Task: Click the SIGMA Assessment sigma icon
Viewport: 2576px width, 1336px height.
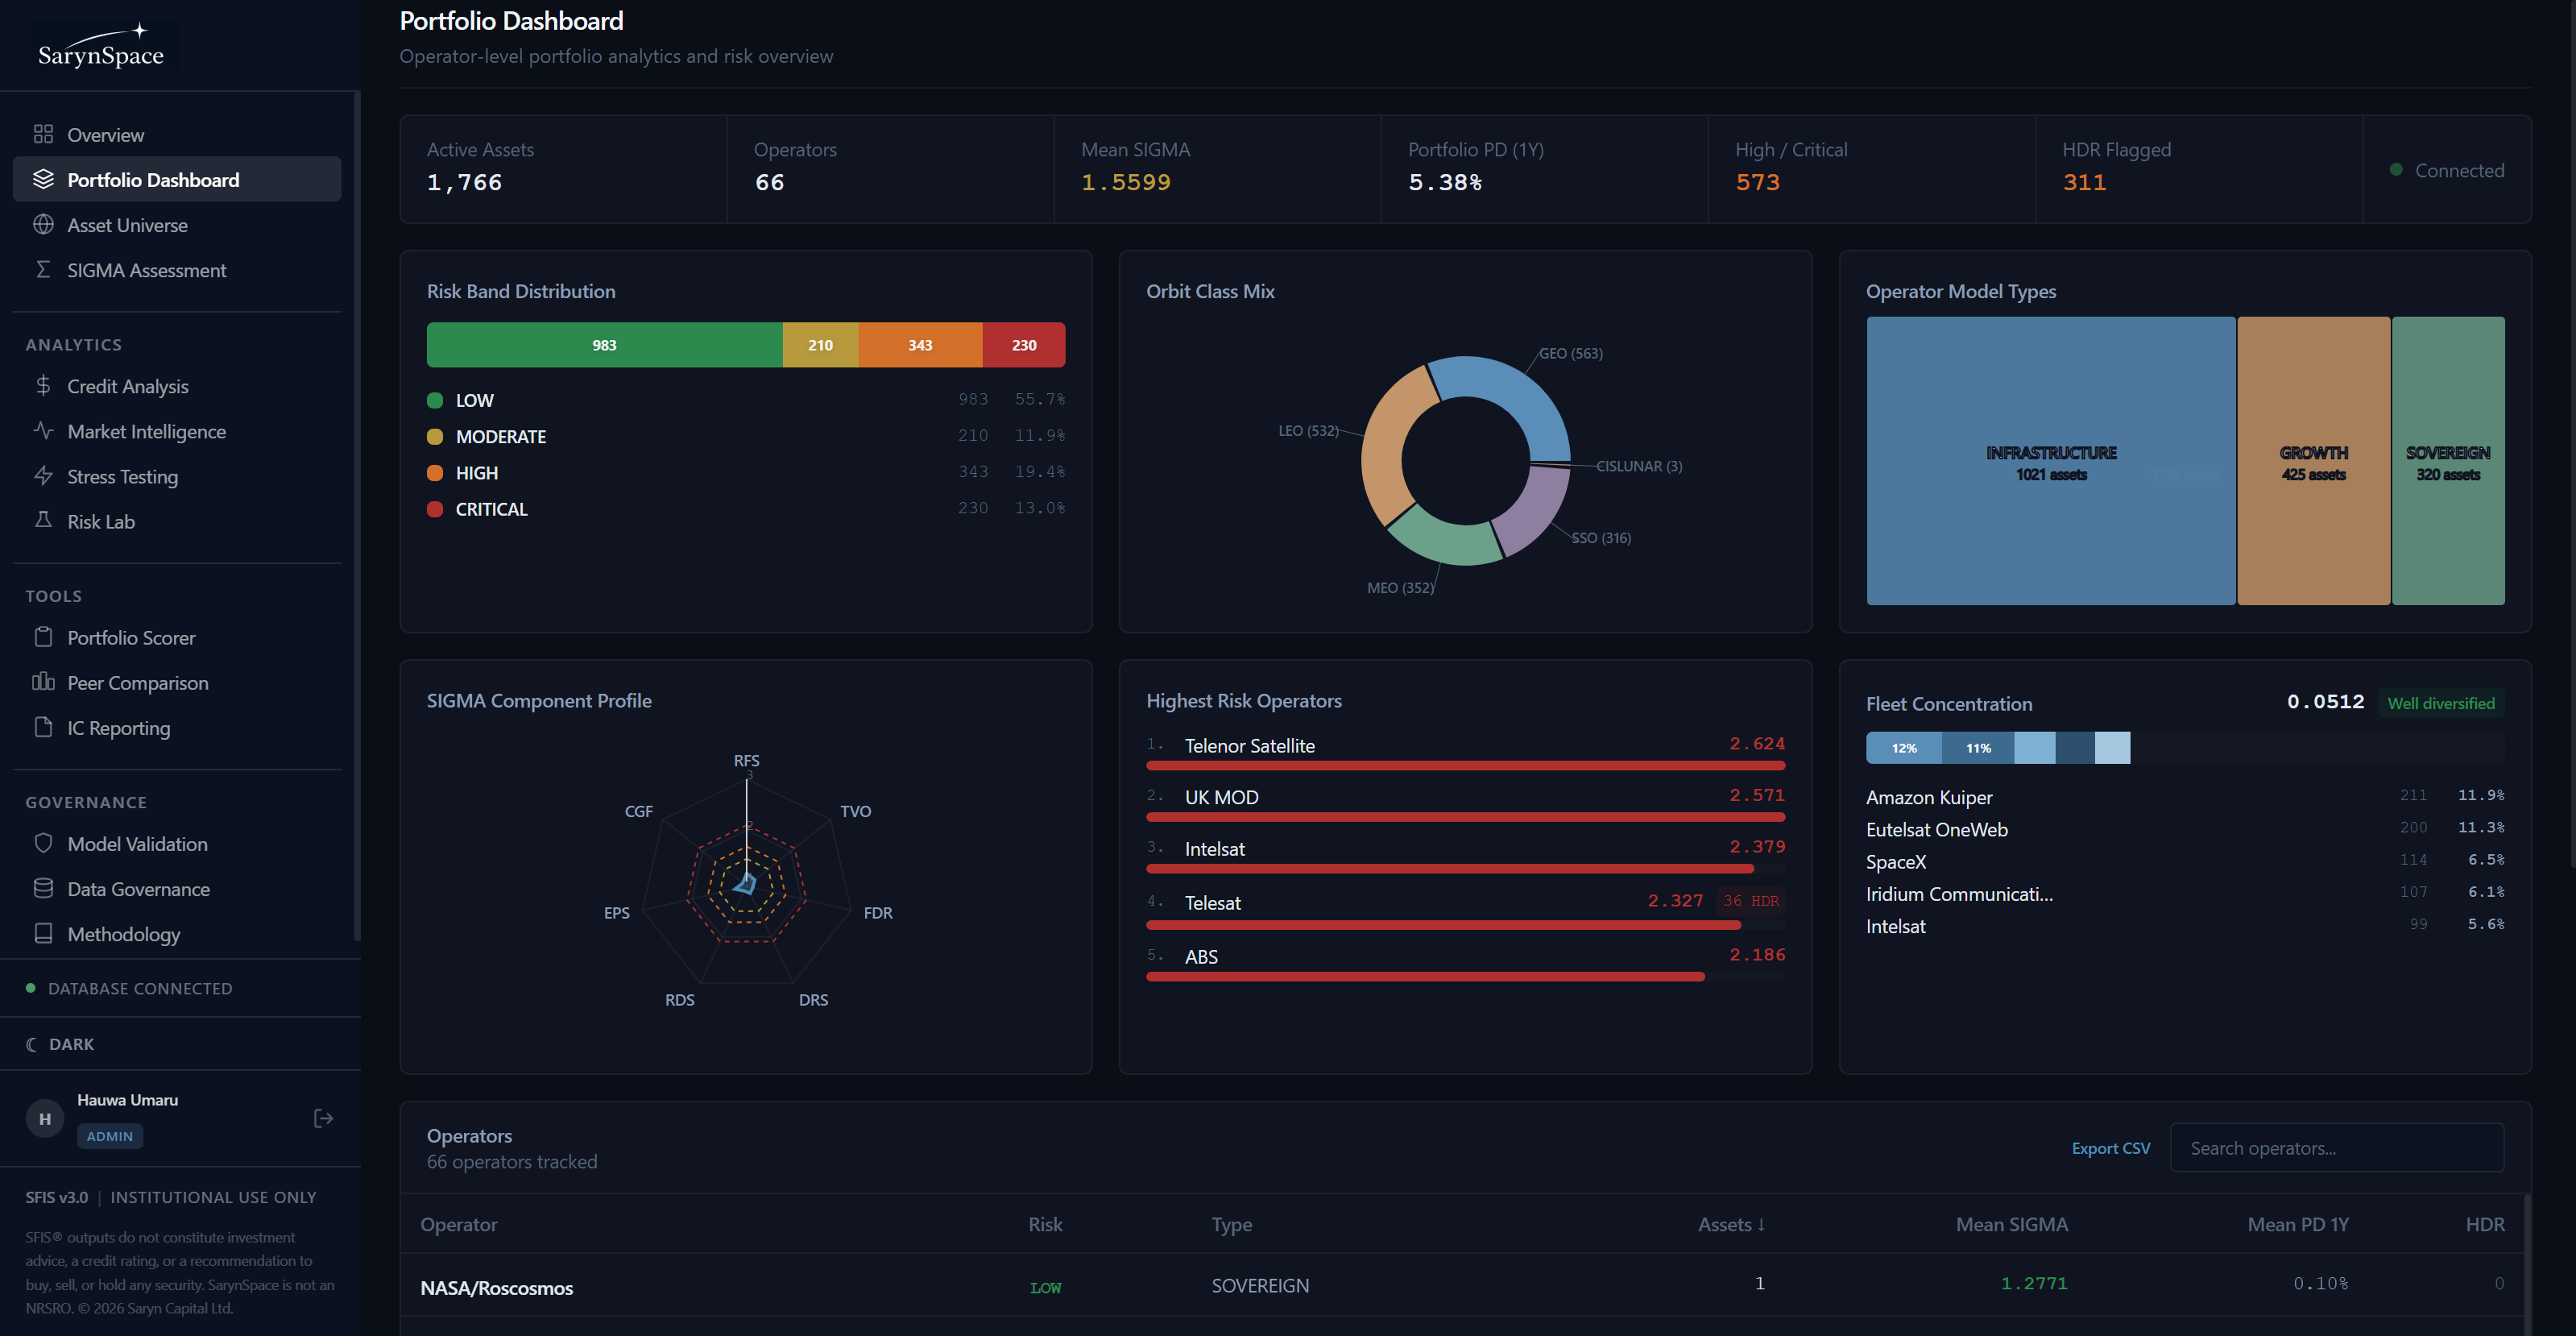Action: [44, 269]
